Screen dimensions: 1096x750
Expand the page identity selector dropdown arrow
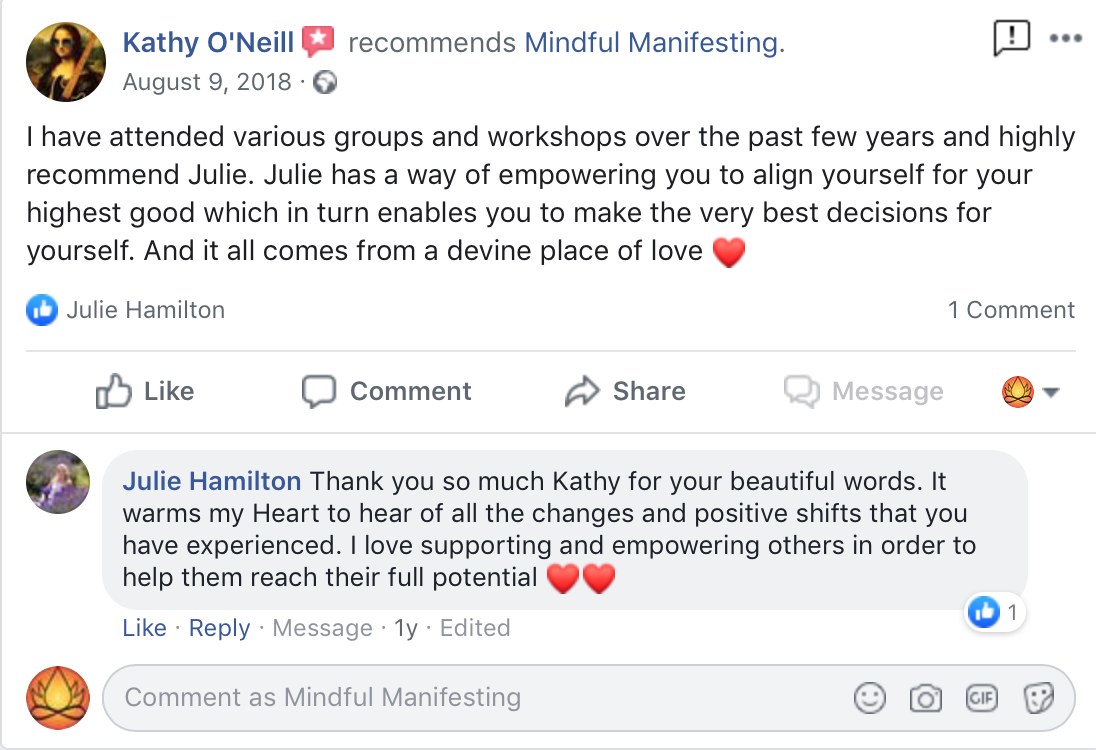[x=1050, y=392]
